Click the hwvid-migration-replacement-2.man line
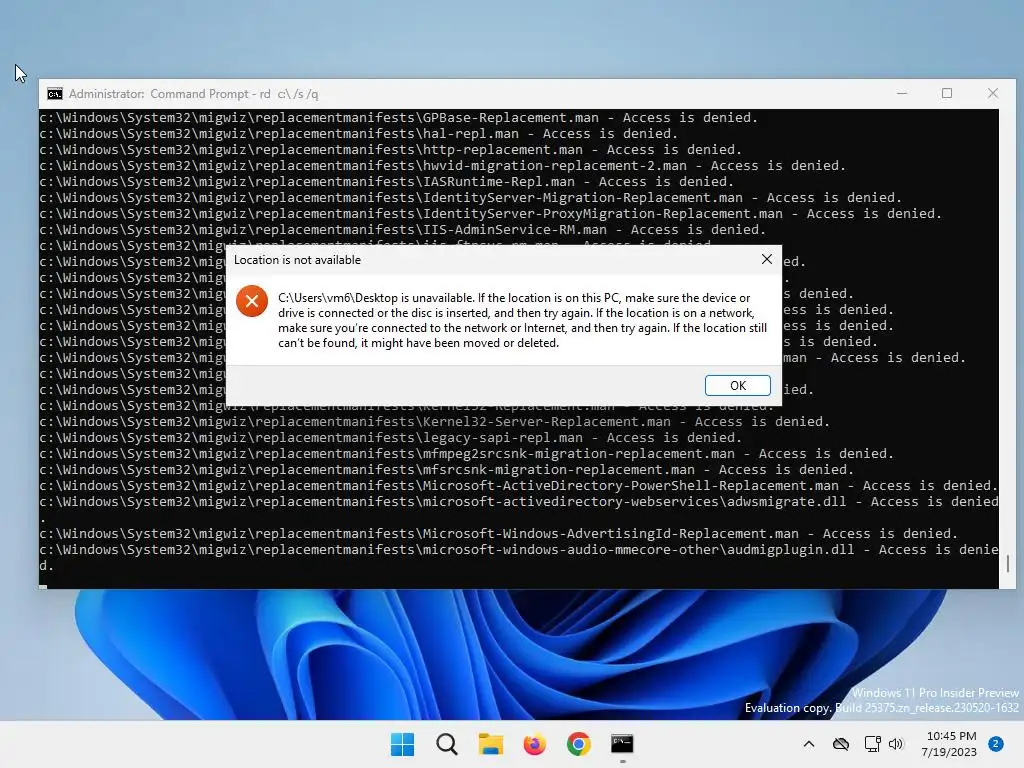This screenshot has width=1024, height=768. [443, 165]
